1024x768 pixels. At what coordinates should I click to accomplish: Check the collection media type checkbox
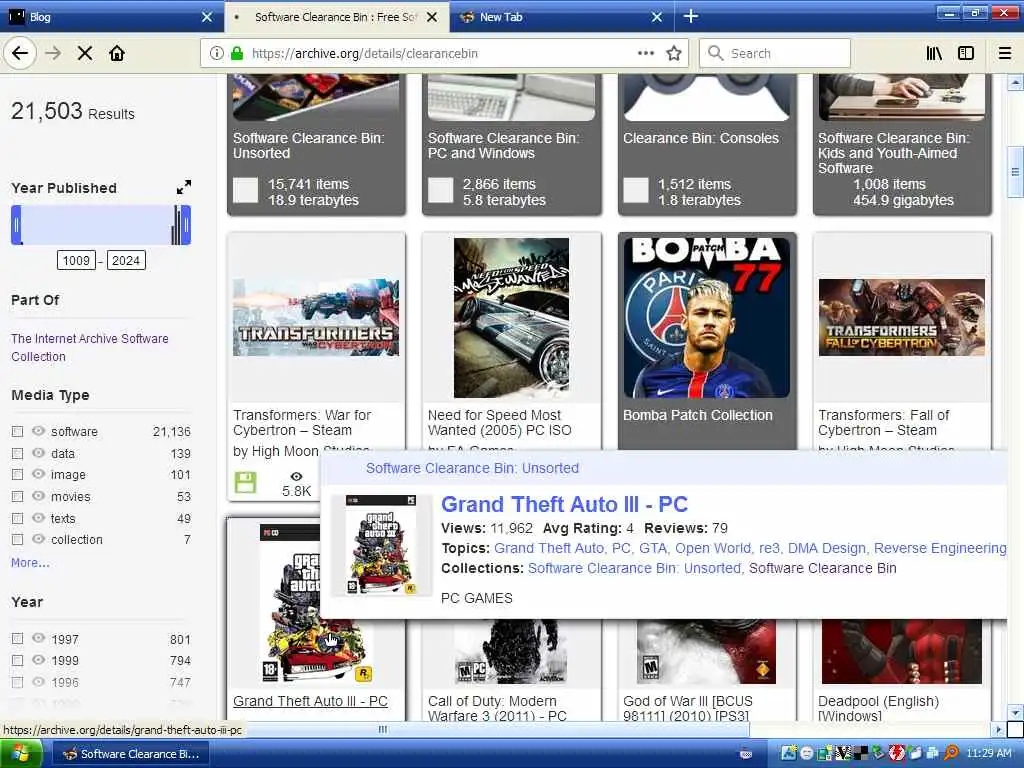pos(18,539)
